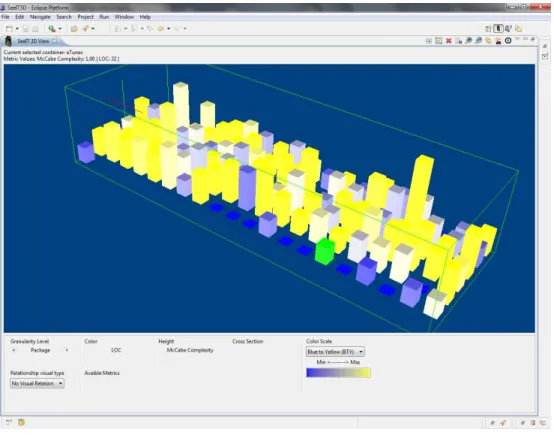Click the black circle target view icon
This screenshot has height=435, width=554.
tap(508, 41)
